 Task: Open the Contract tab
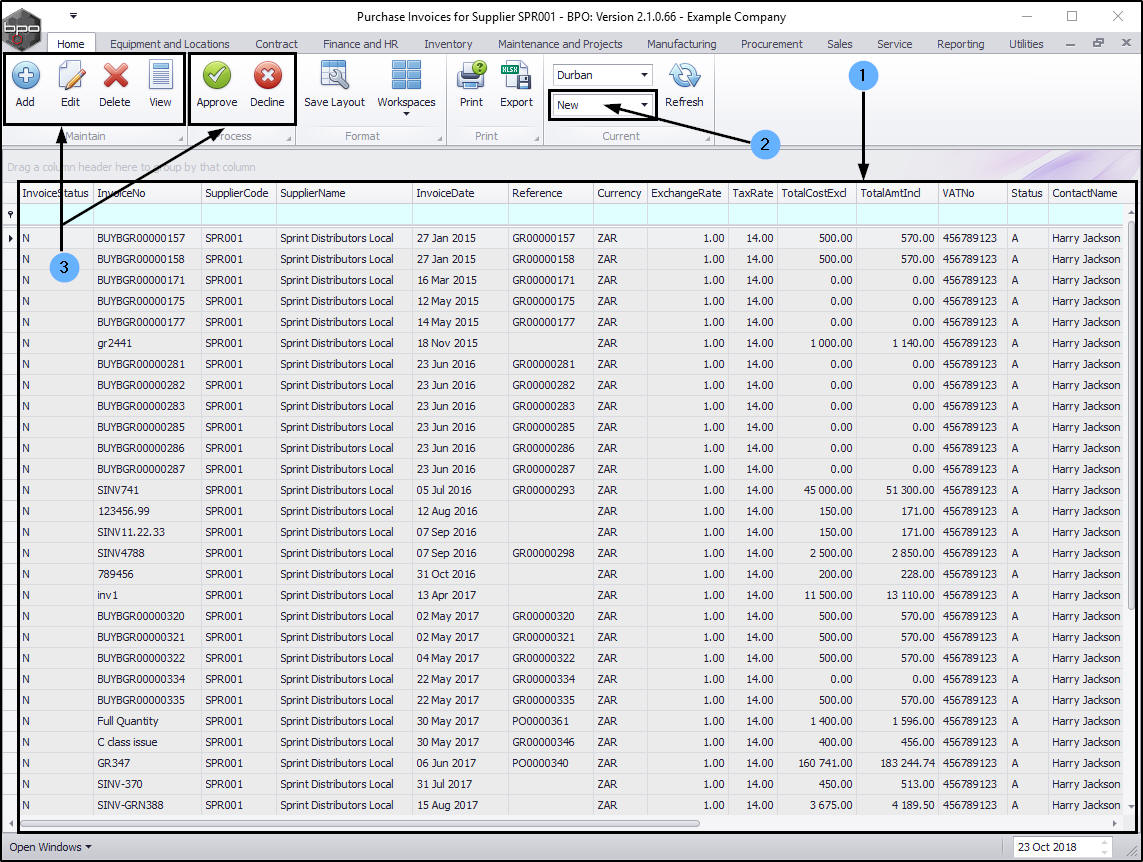(x=276, y=44)
